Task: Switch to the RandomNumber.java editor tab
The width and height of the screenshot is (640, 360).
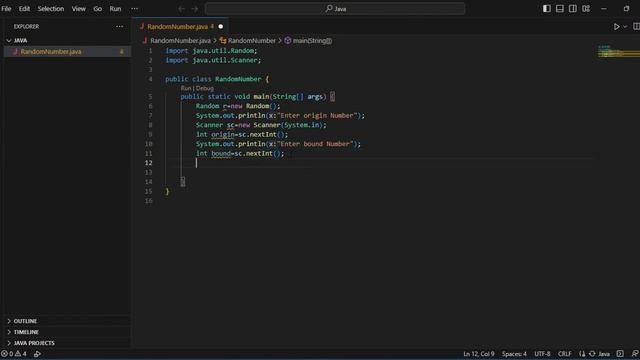Action: 180,27
